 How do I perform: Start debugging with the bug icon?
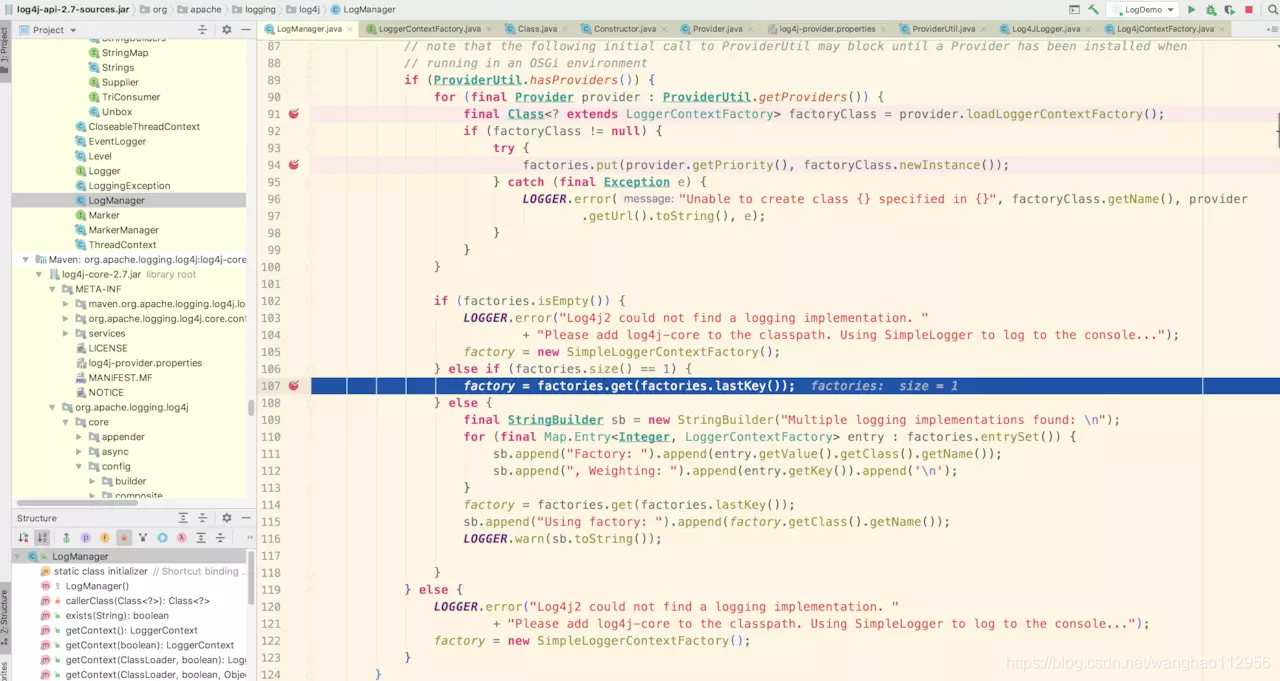tap(1211, 9)
